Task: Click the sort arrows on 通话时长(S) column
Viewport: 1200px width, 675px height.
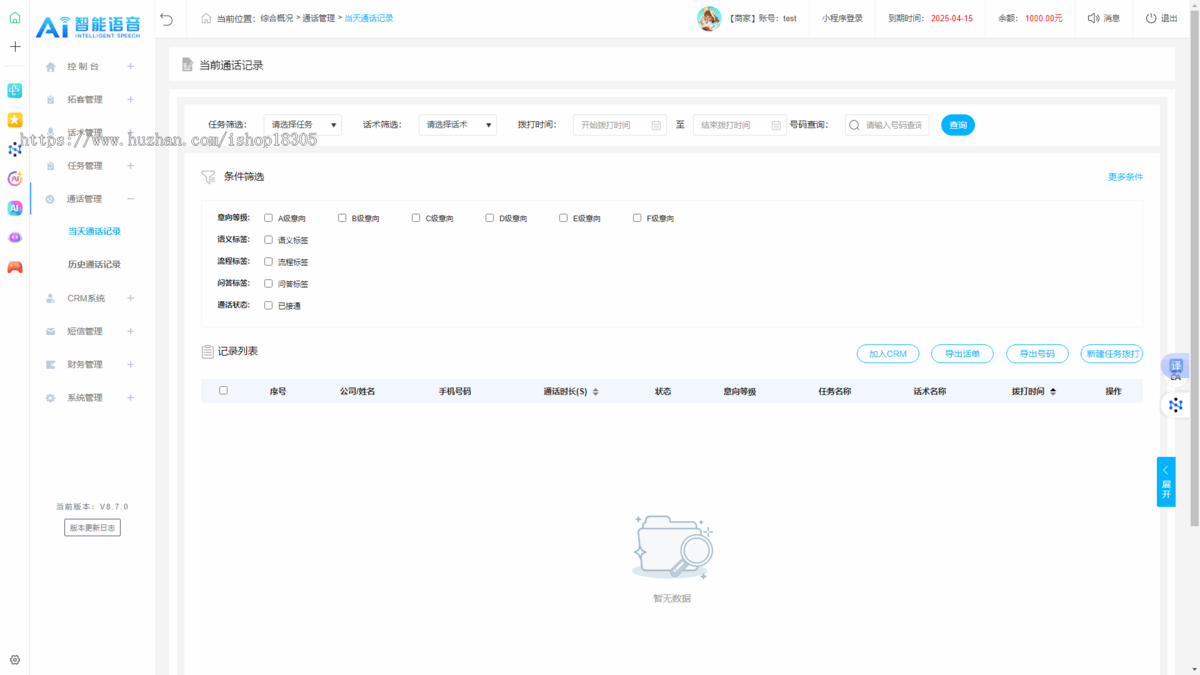Action: (595, 392)
